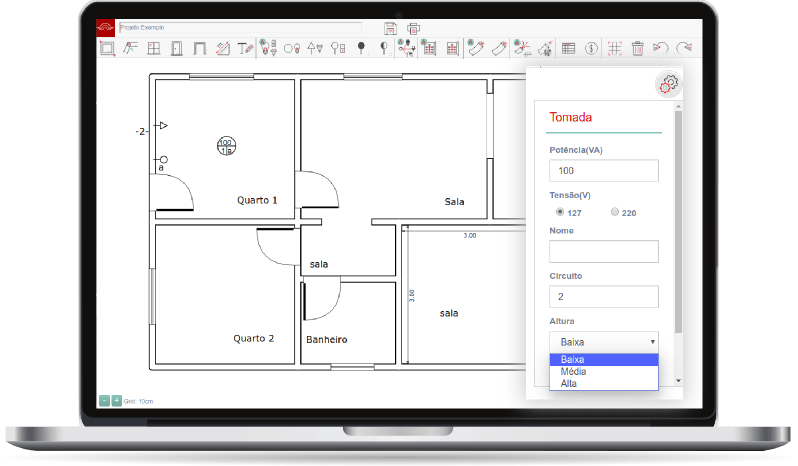Select the measurement ruler tool
This screenshot has width=798, height=466.
(222, 48)
